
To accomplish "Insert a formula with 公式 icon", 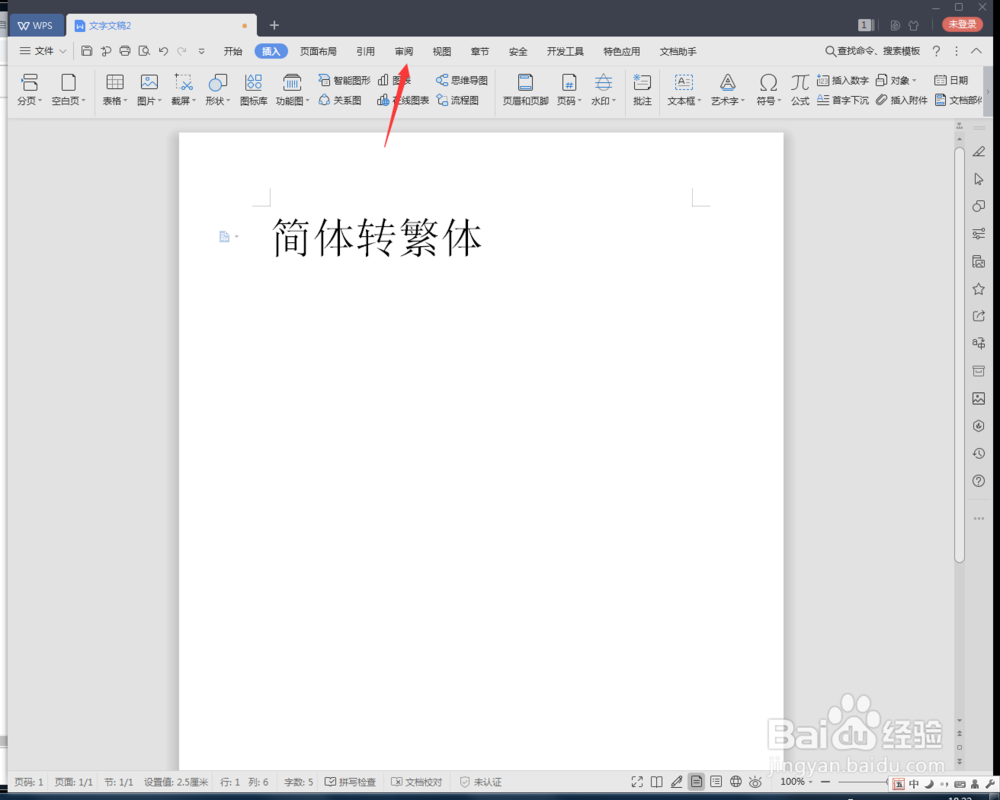I will tap(800, 89).
